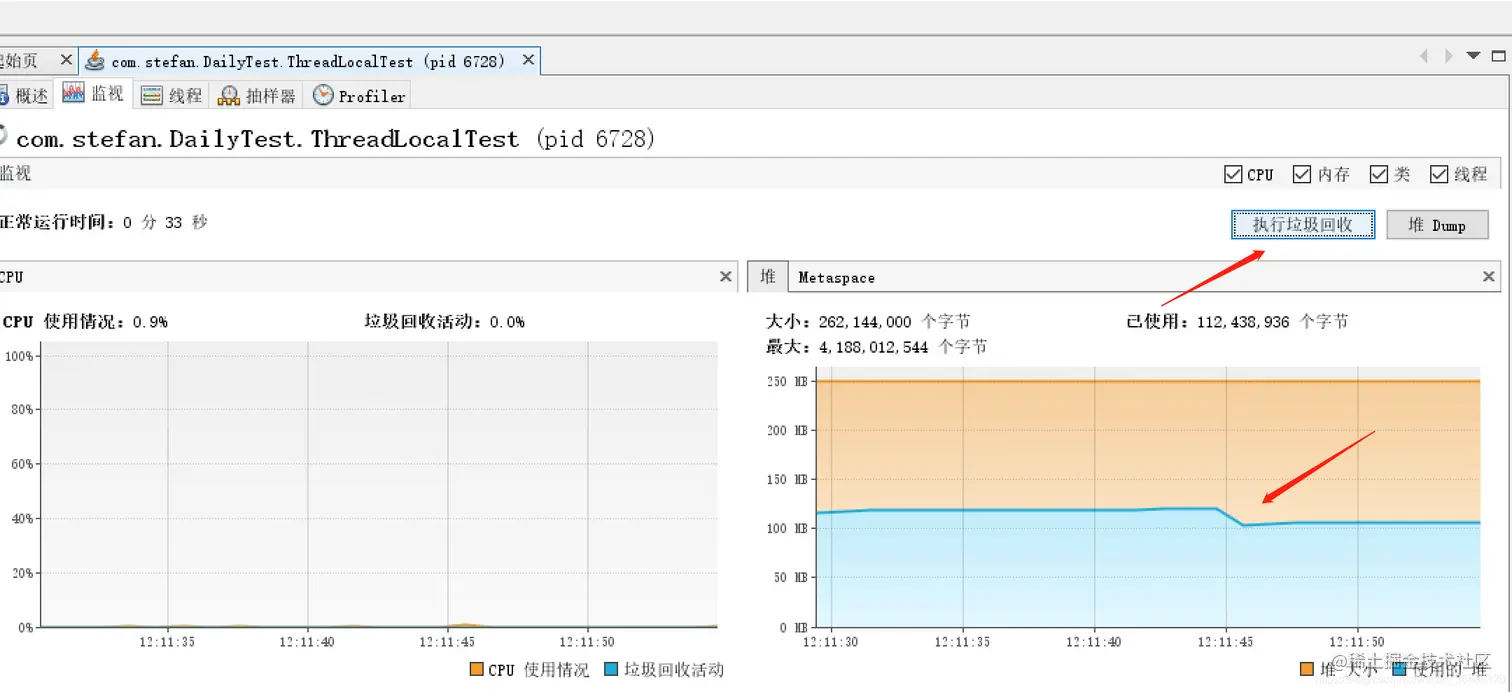Click the back navigation arrow
This screenshot has width=1512, height=692.
tap(1424, 56)
